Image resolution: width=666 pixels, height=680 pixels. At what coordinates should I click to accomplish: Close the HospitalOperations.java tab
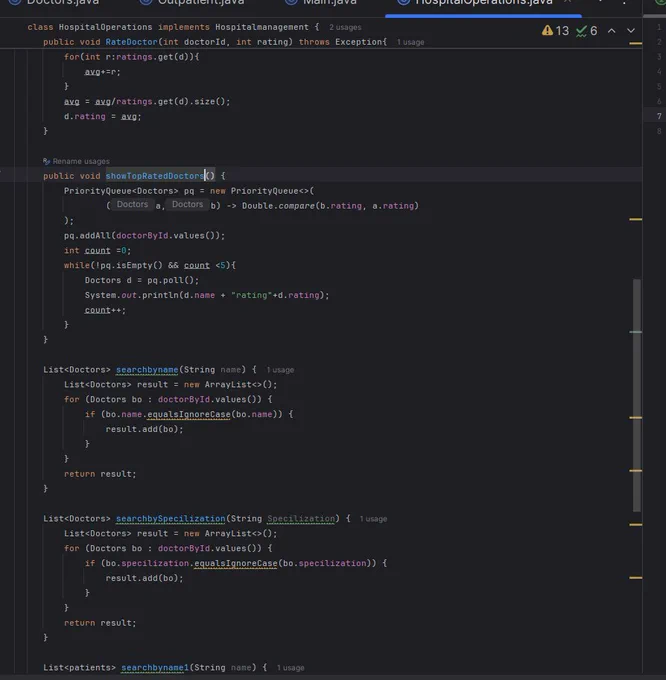[x=567, y=2]
